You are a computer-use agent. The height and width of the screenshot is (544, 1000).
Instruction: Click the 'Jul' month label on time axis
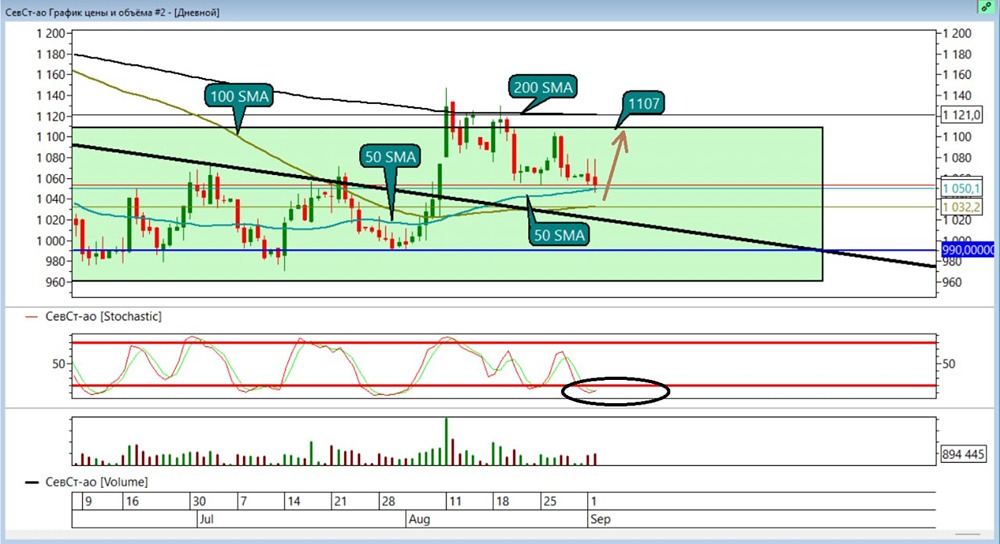206,519
